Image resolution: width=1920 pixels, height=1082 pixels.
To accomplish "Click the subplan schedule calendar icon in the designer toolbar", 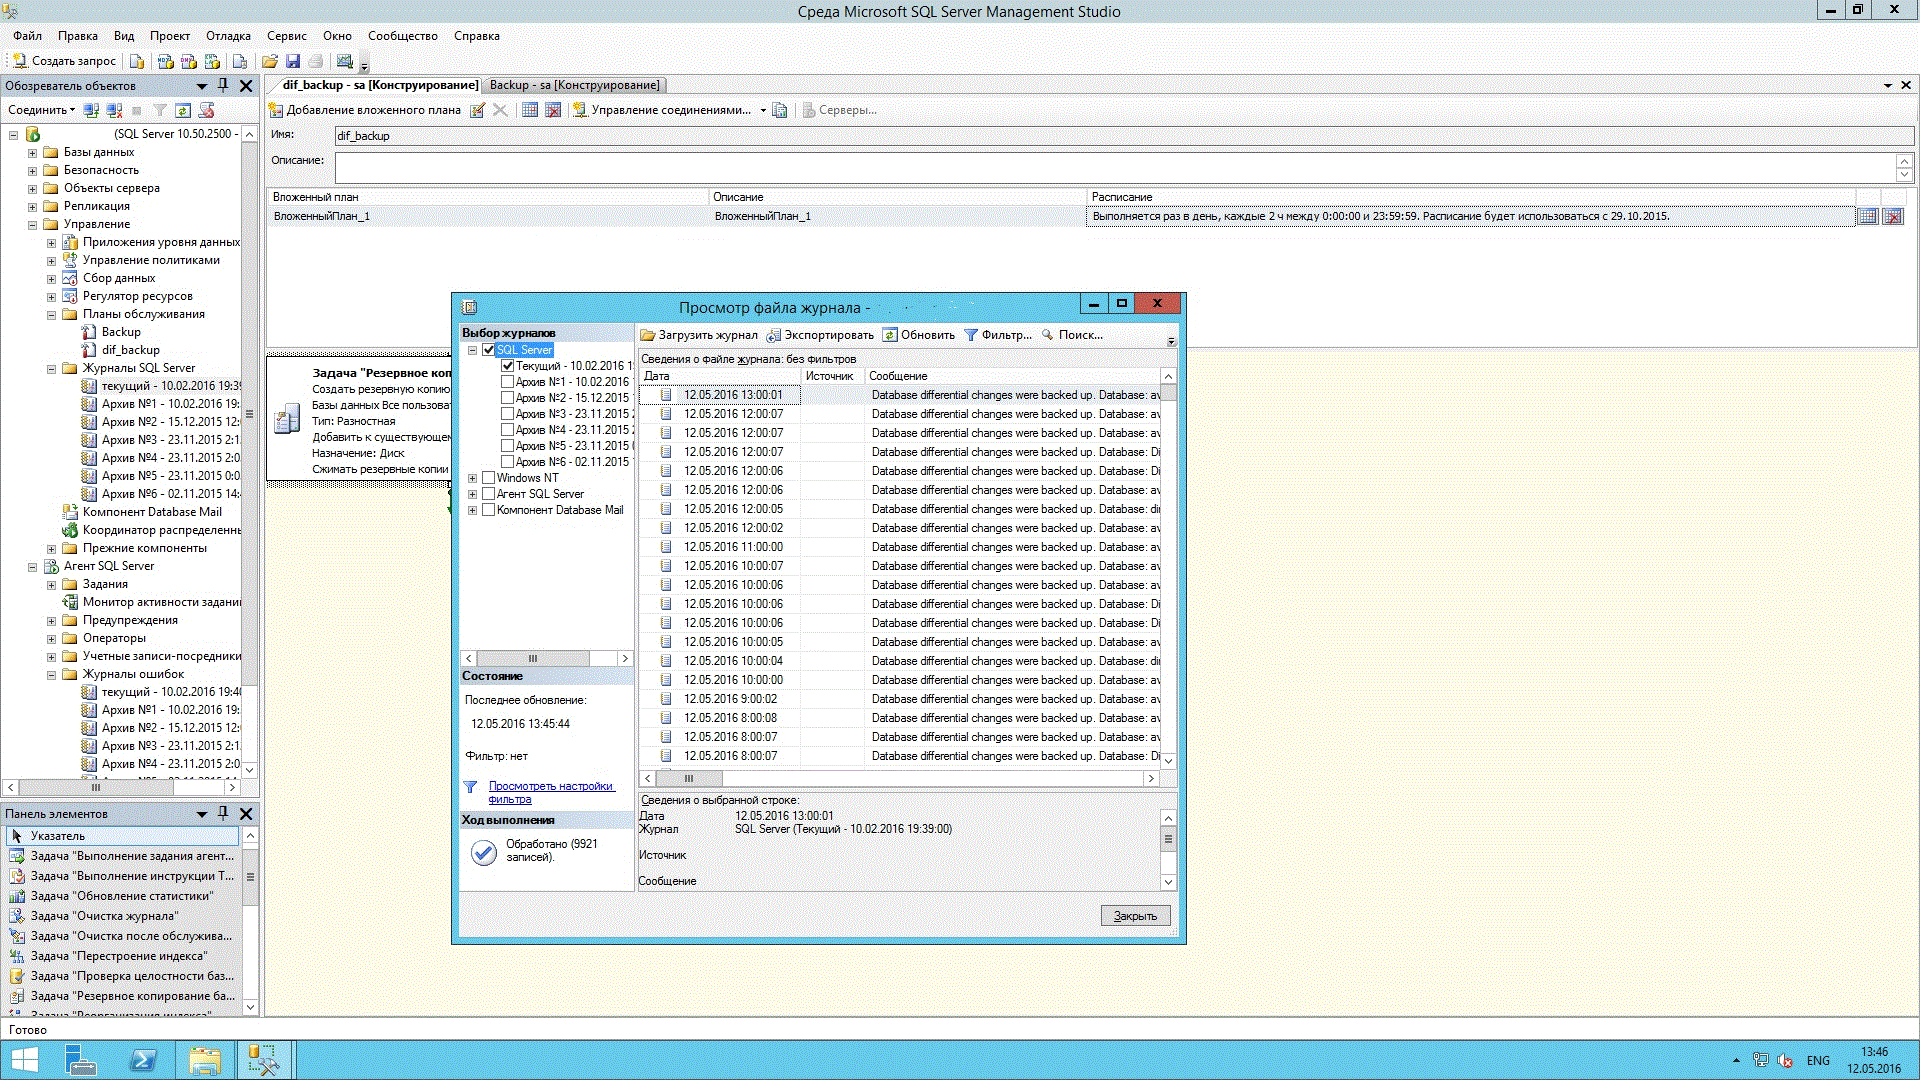I will pos(530,110).
